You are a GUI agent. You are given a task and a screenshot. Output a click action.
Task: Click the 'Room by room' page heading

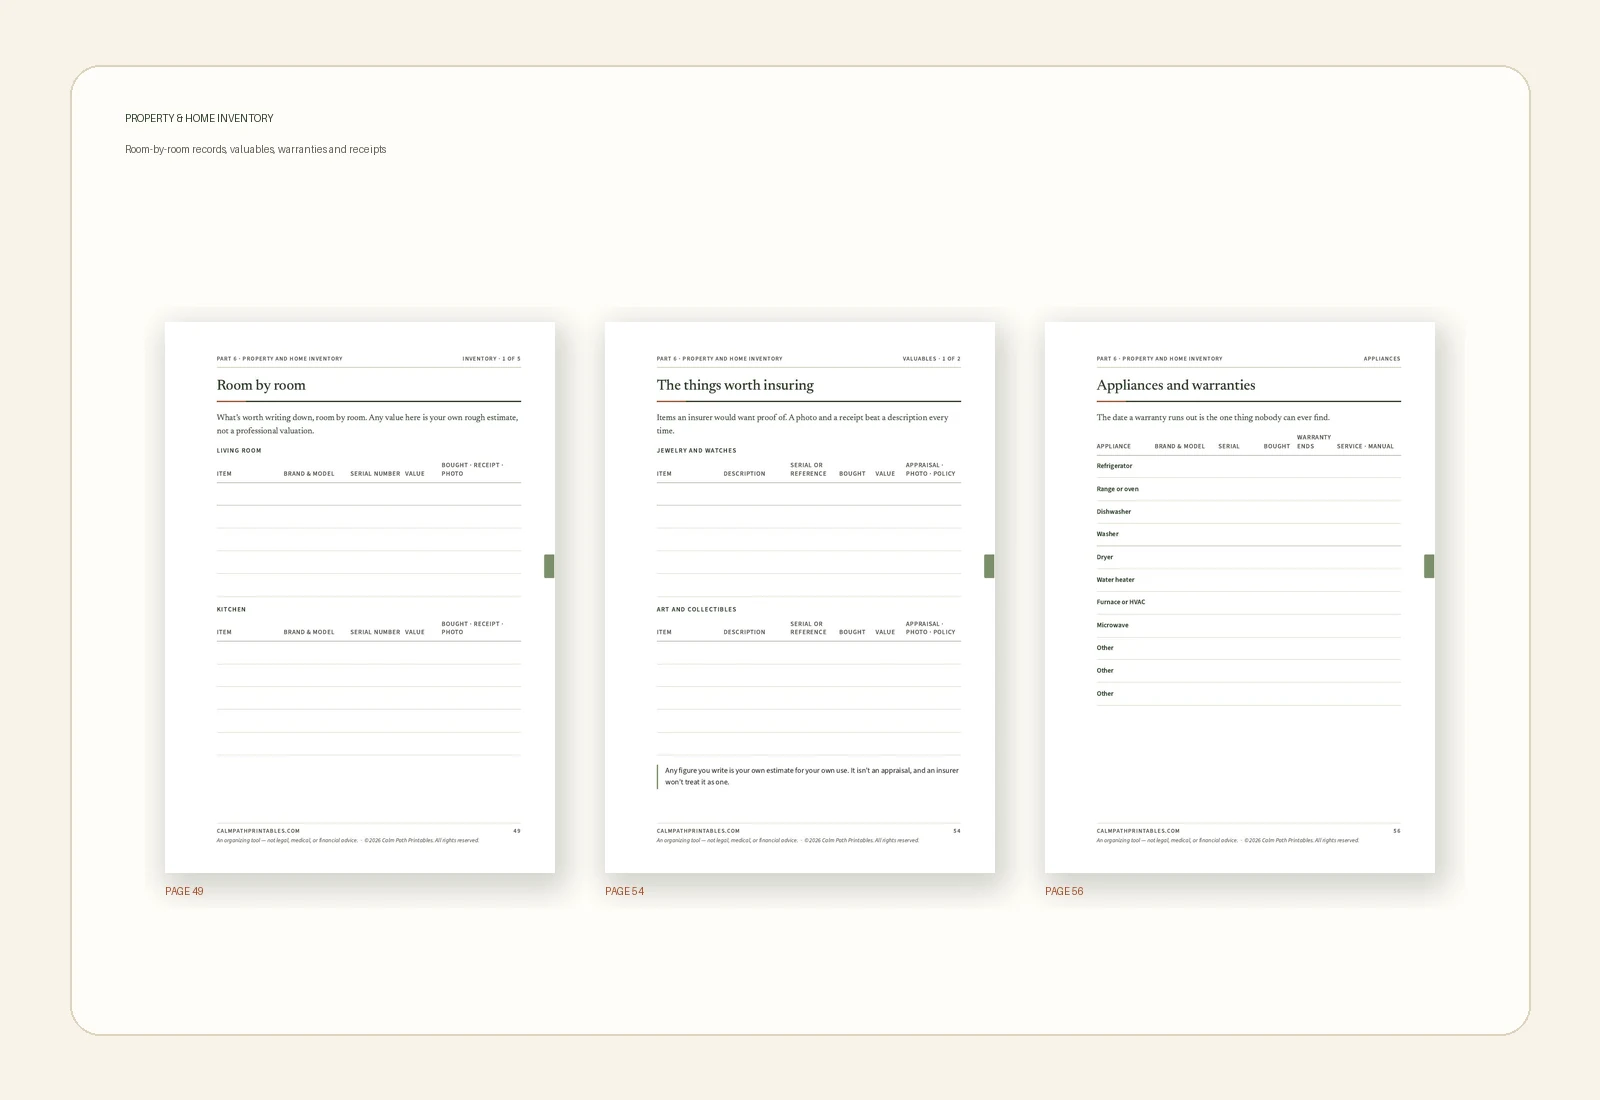point(261,385)
